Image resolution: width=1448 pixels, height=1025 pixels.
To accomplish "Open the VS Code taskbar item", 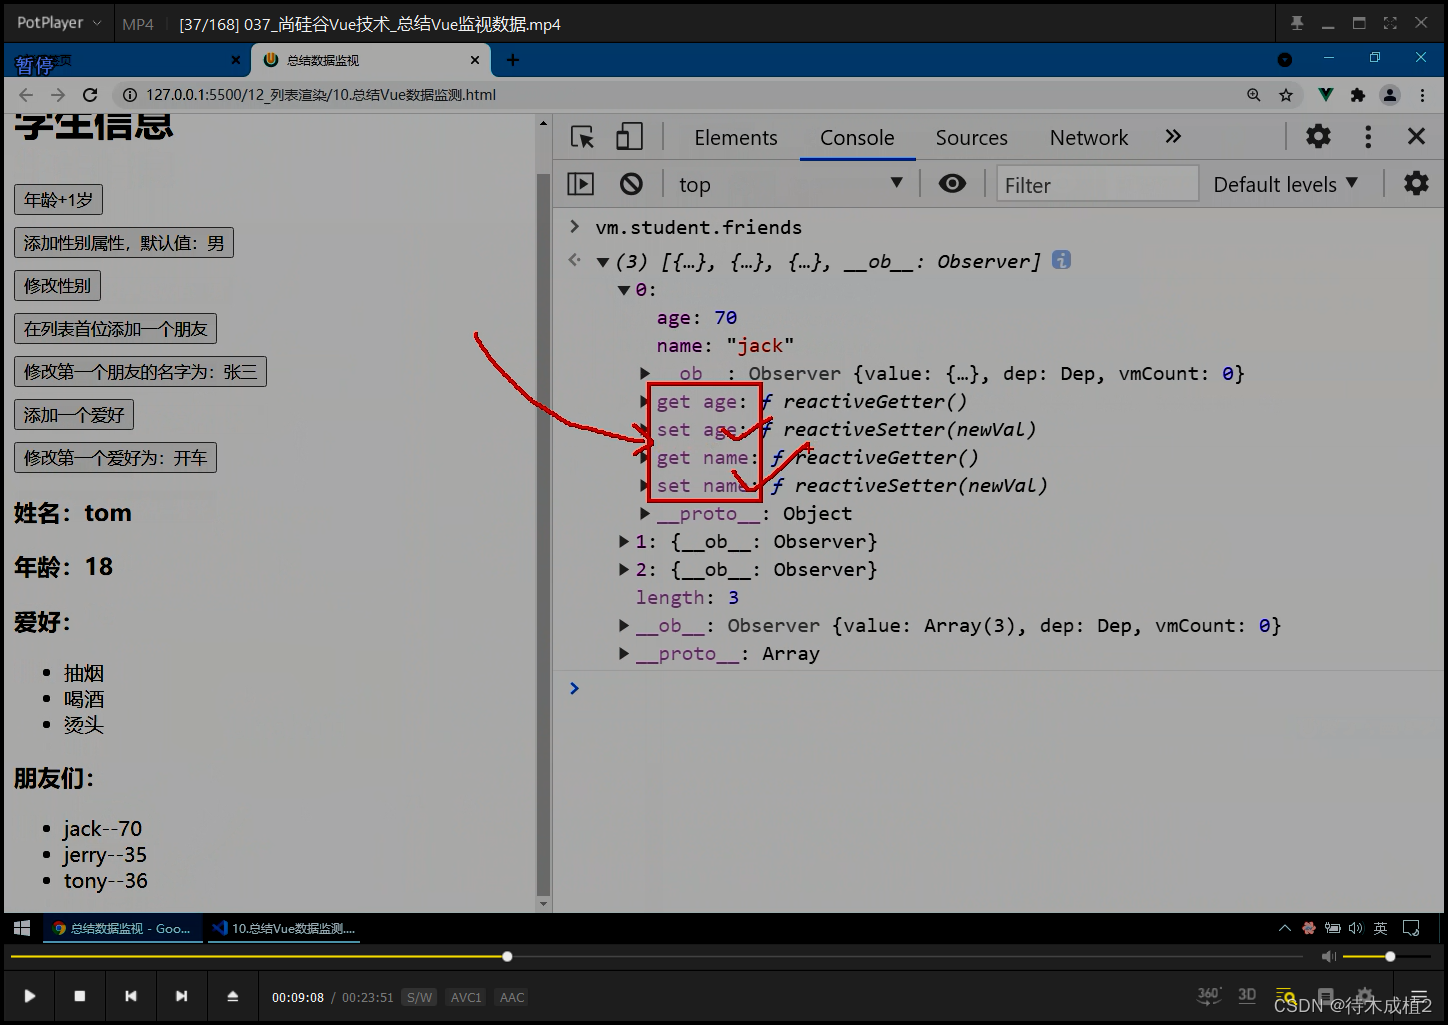I will click(x=286, y=928).
